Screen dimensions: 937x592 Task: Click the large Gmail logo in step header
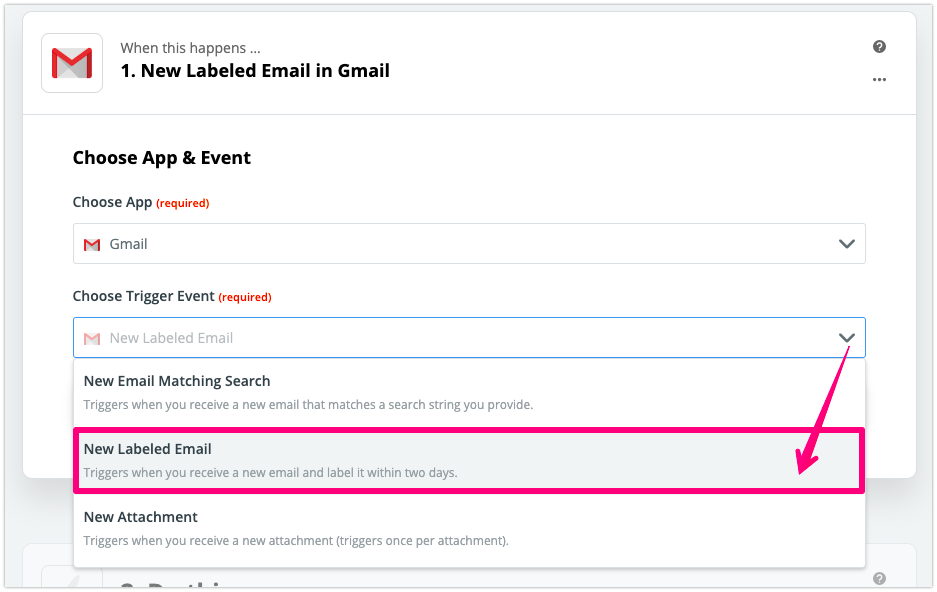pyautogui.click(x=72, y=63)
